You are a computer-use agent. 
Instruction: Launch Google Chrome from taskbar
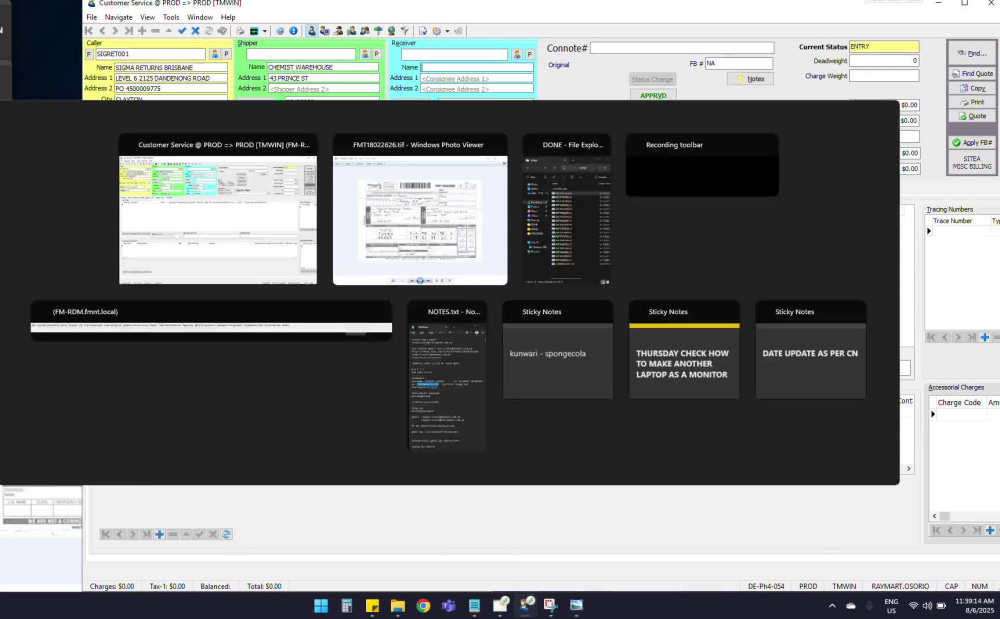423,606
